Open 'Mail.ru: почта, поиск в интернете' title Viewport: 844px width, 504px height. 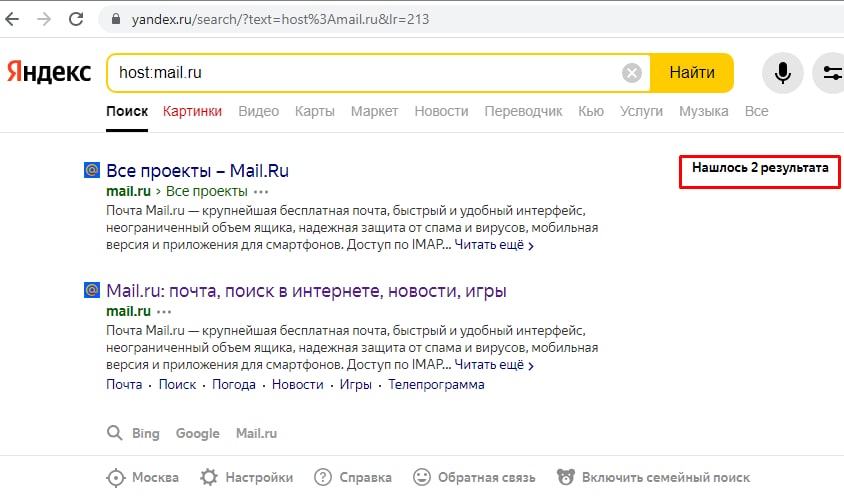[306, 291]
